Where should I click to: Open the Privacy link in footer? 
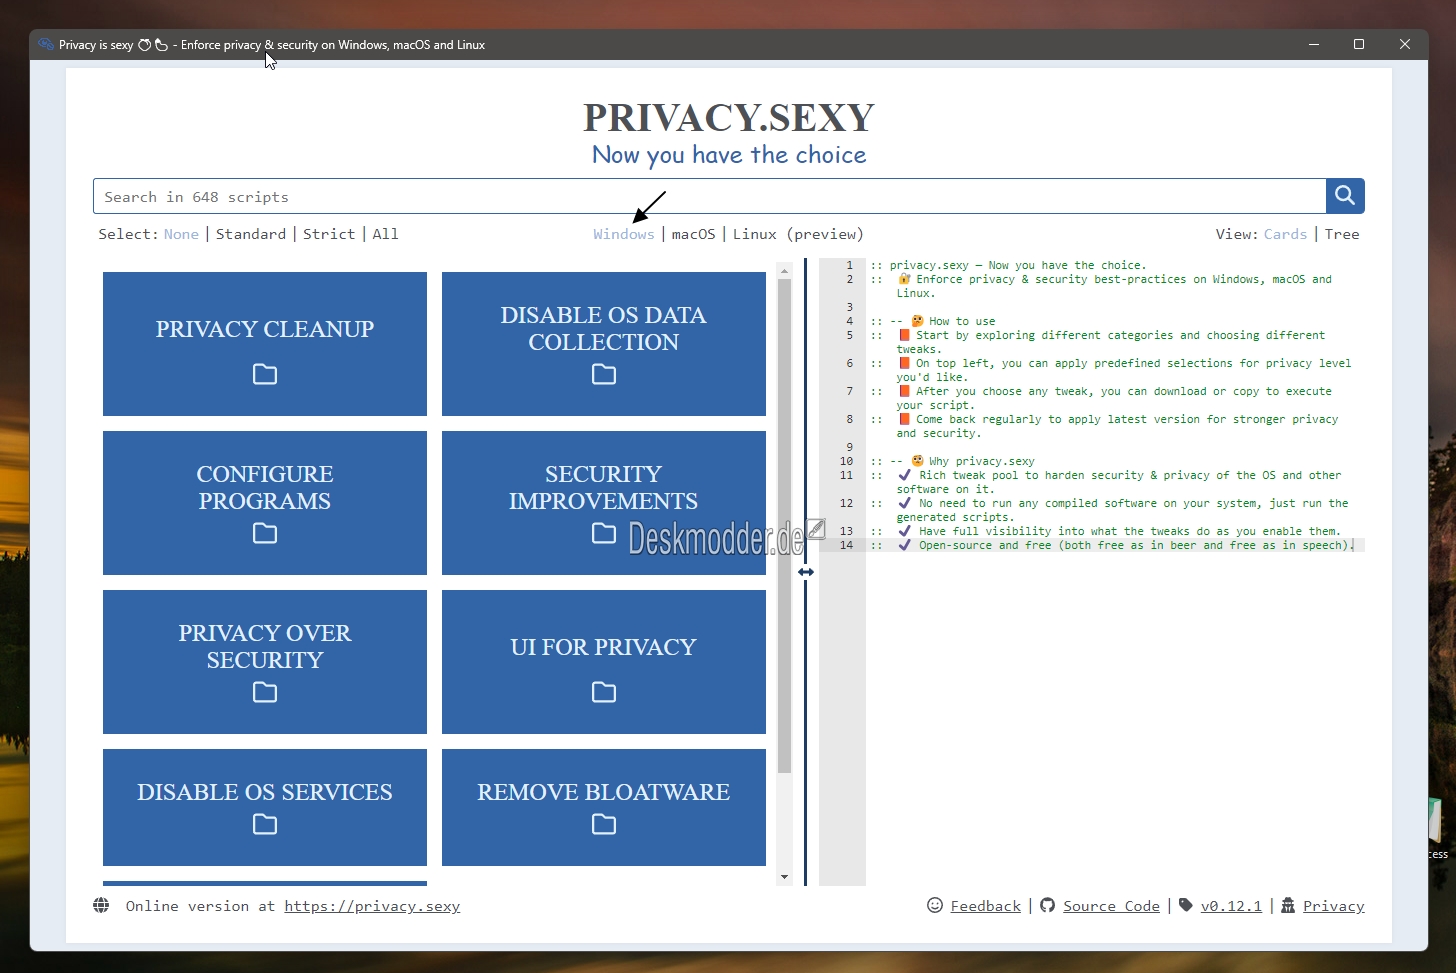(1334, 906)
